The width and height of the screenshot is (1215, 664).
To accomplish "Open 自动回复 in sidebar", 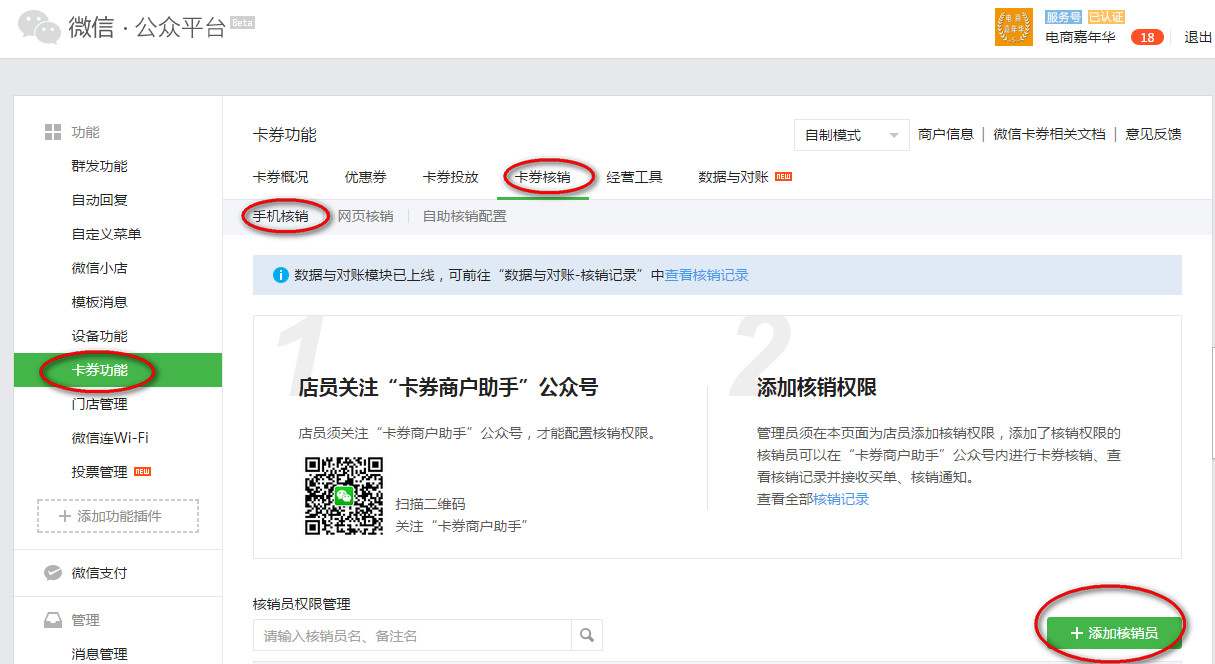I will click(x=100, y=200).
